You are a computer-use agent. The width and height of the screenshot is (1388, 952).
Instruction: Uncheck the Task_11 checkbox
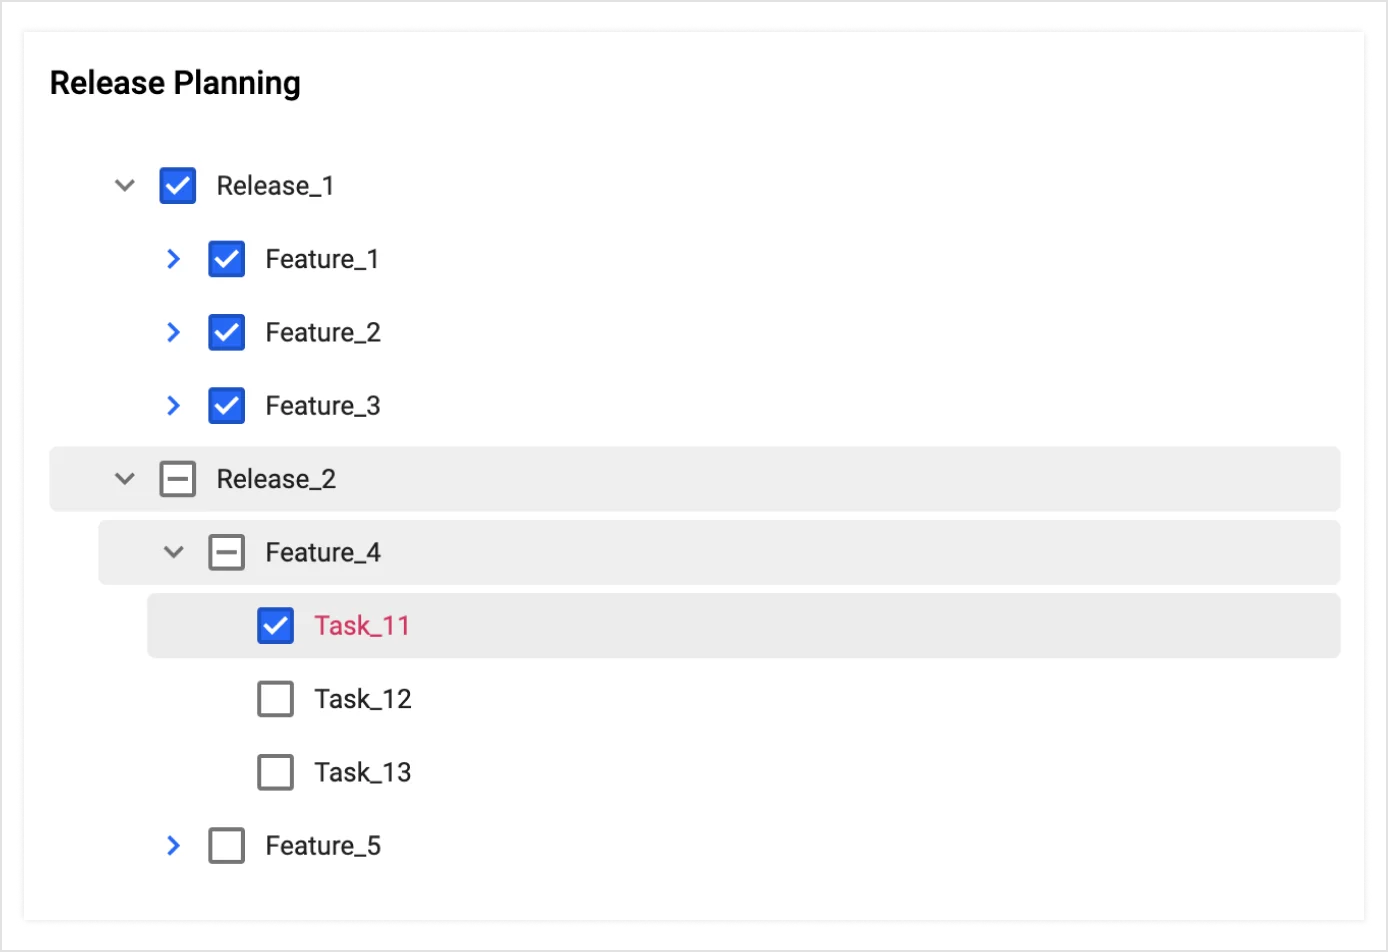(x=275, y=625)
